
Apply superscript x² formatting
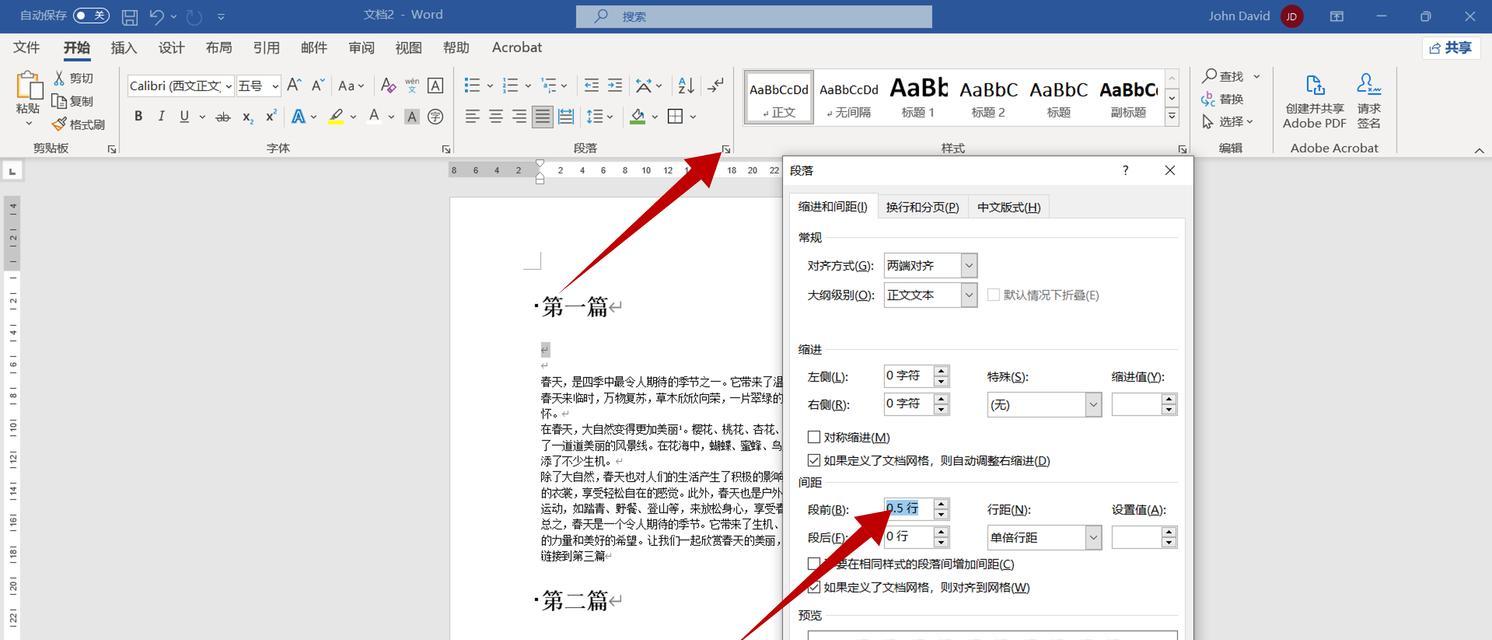pyautogui.click(x=270, y=117)
